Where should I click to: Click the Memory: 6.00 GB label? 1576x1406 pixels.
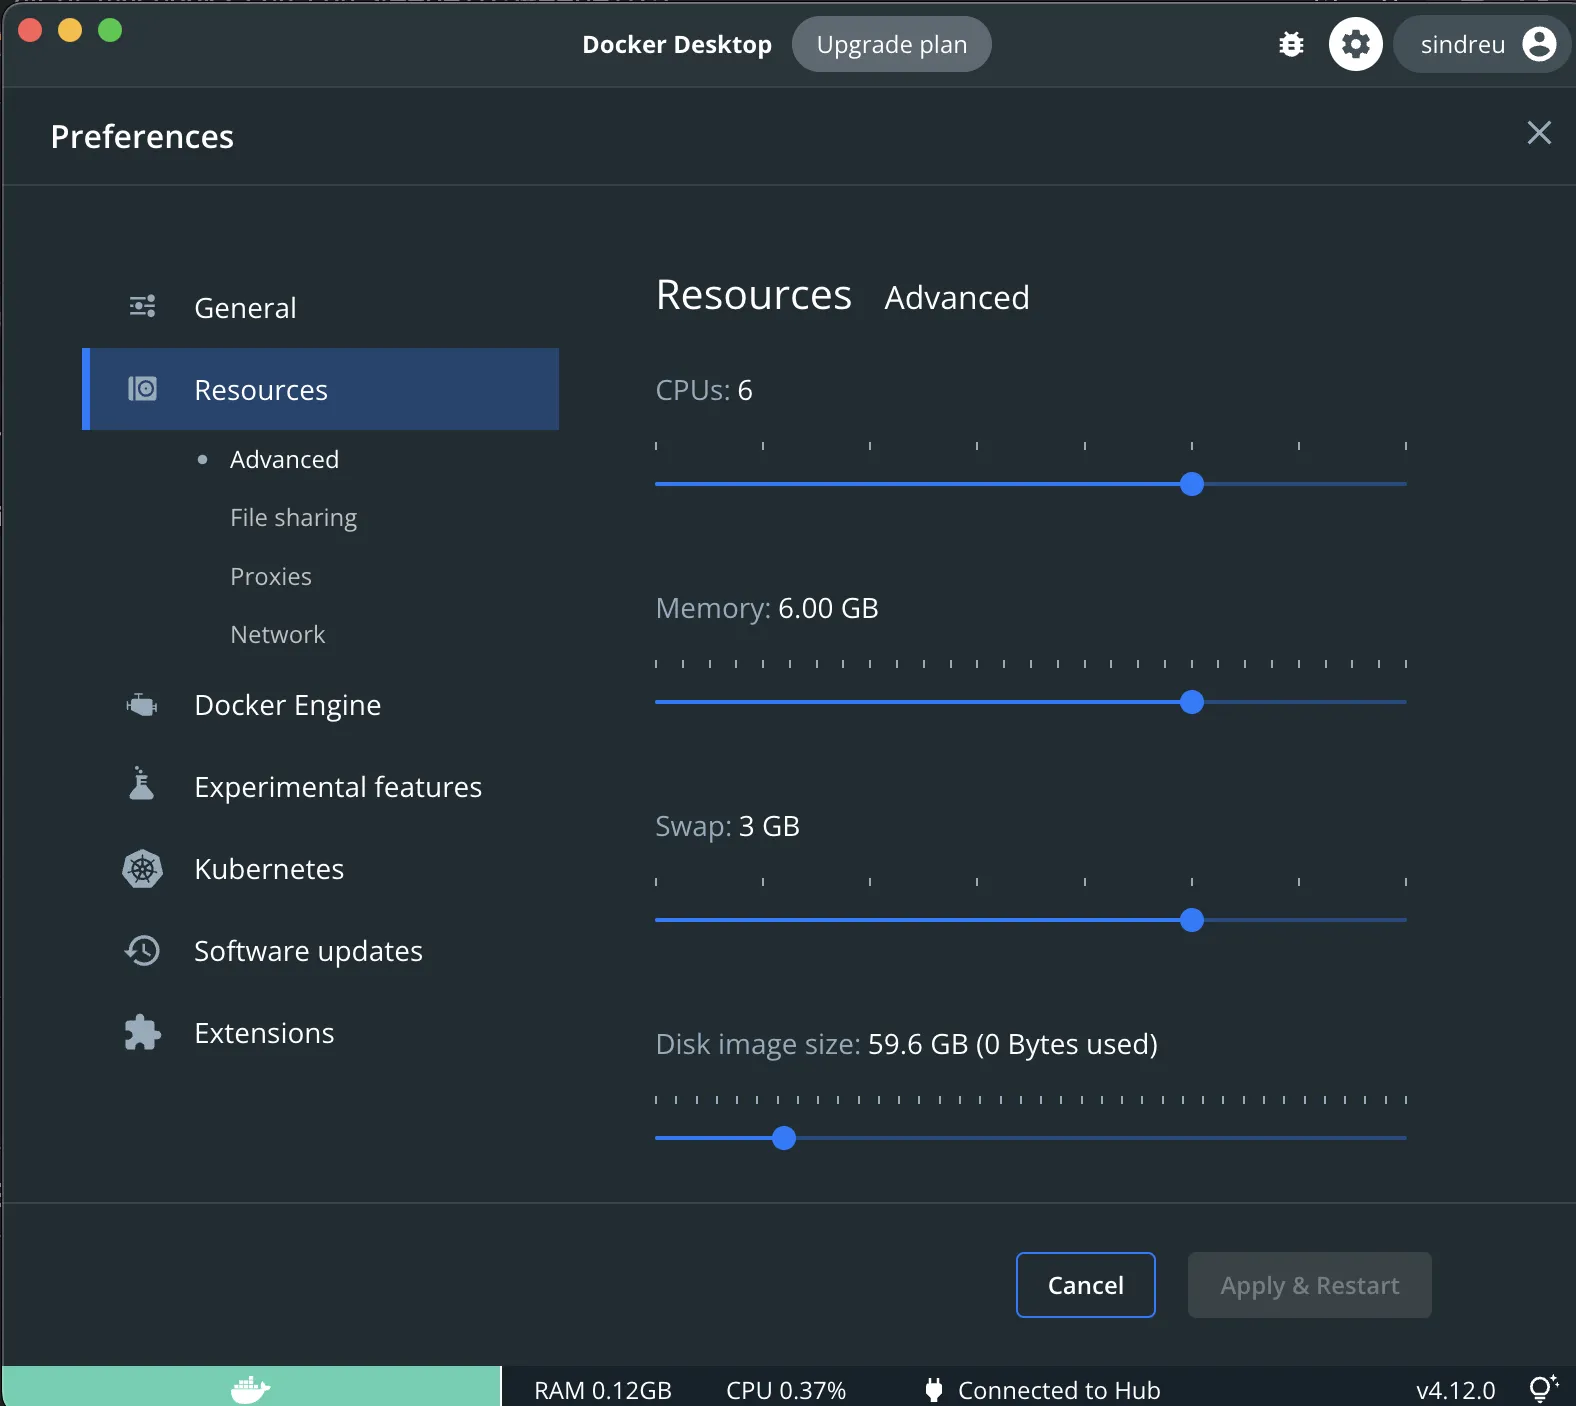point(767,608)
